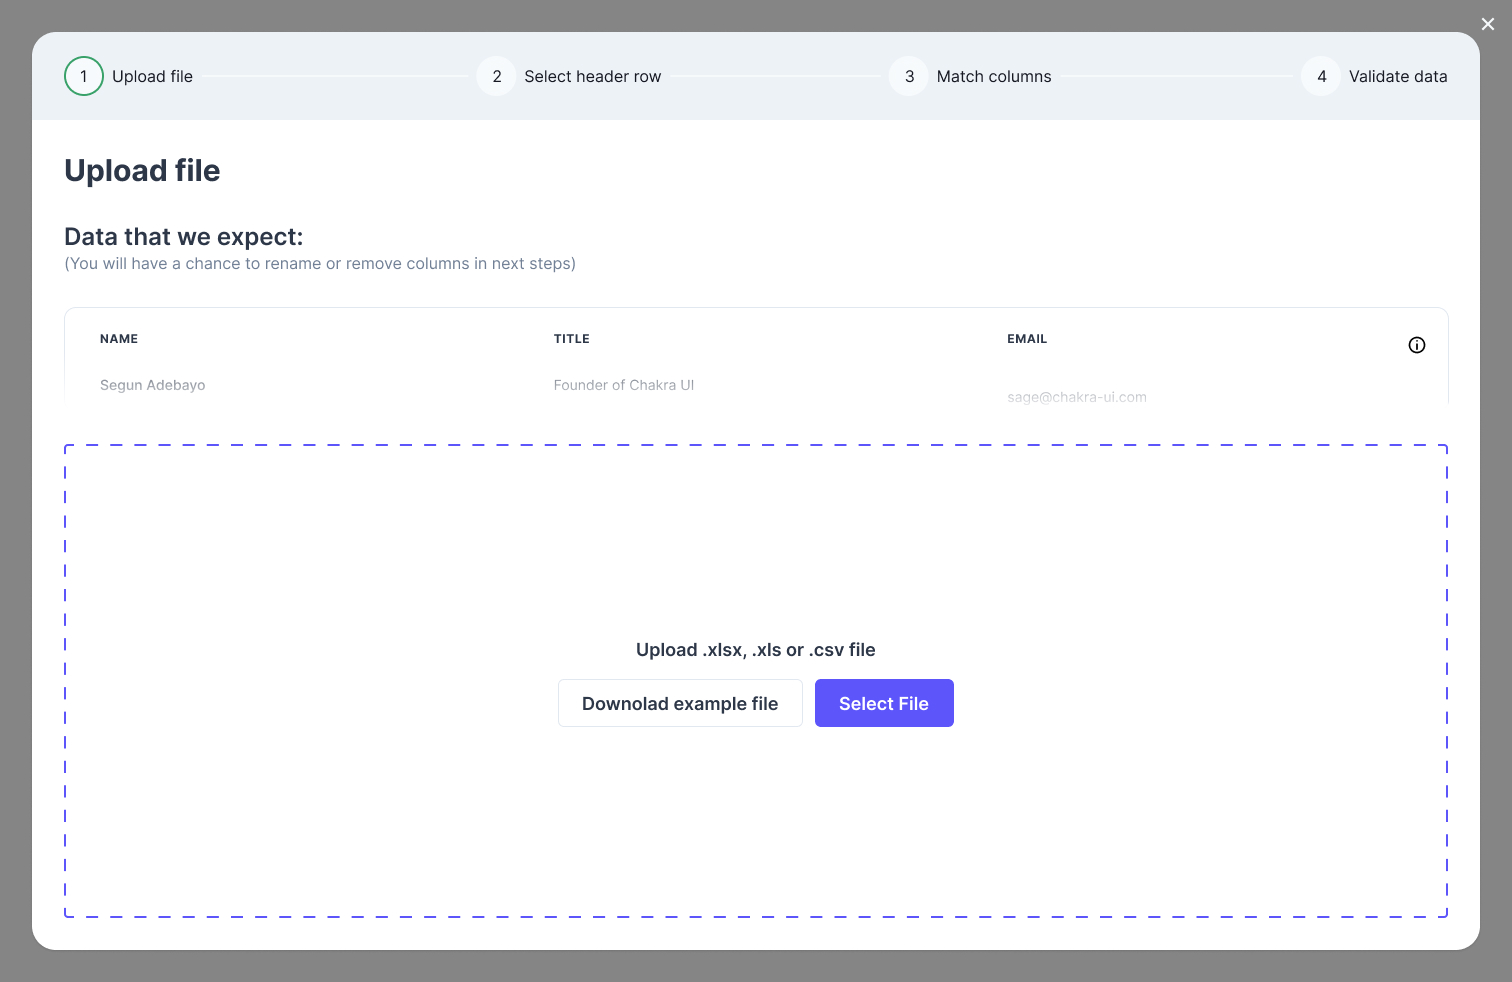
Task: Click the info icon in the example table
Action: click(1417, 345)
